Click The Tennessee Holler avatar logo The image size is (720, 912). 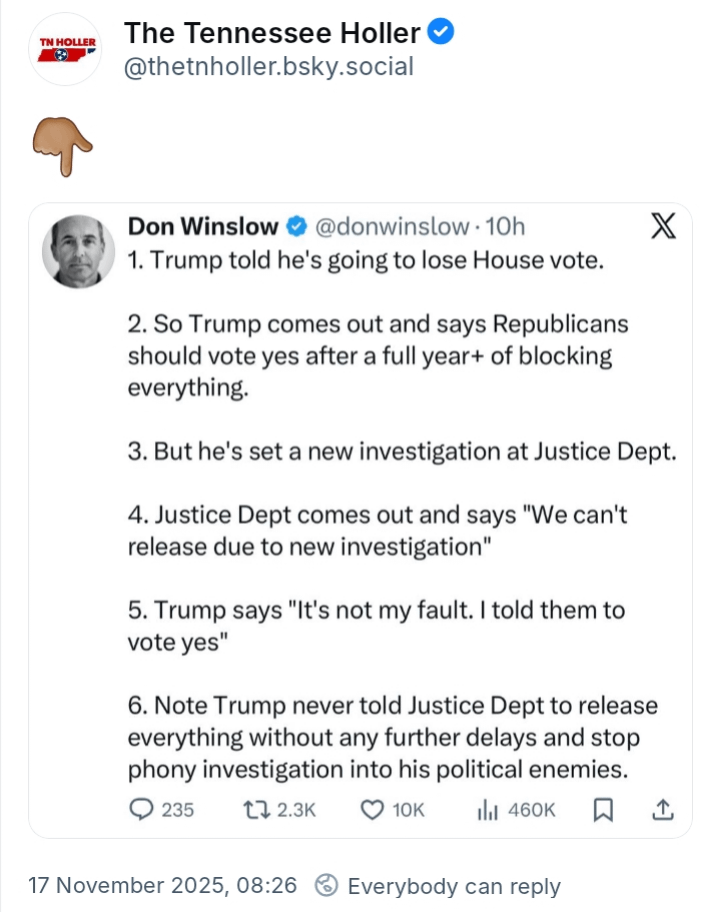[x=67, y=47]
